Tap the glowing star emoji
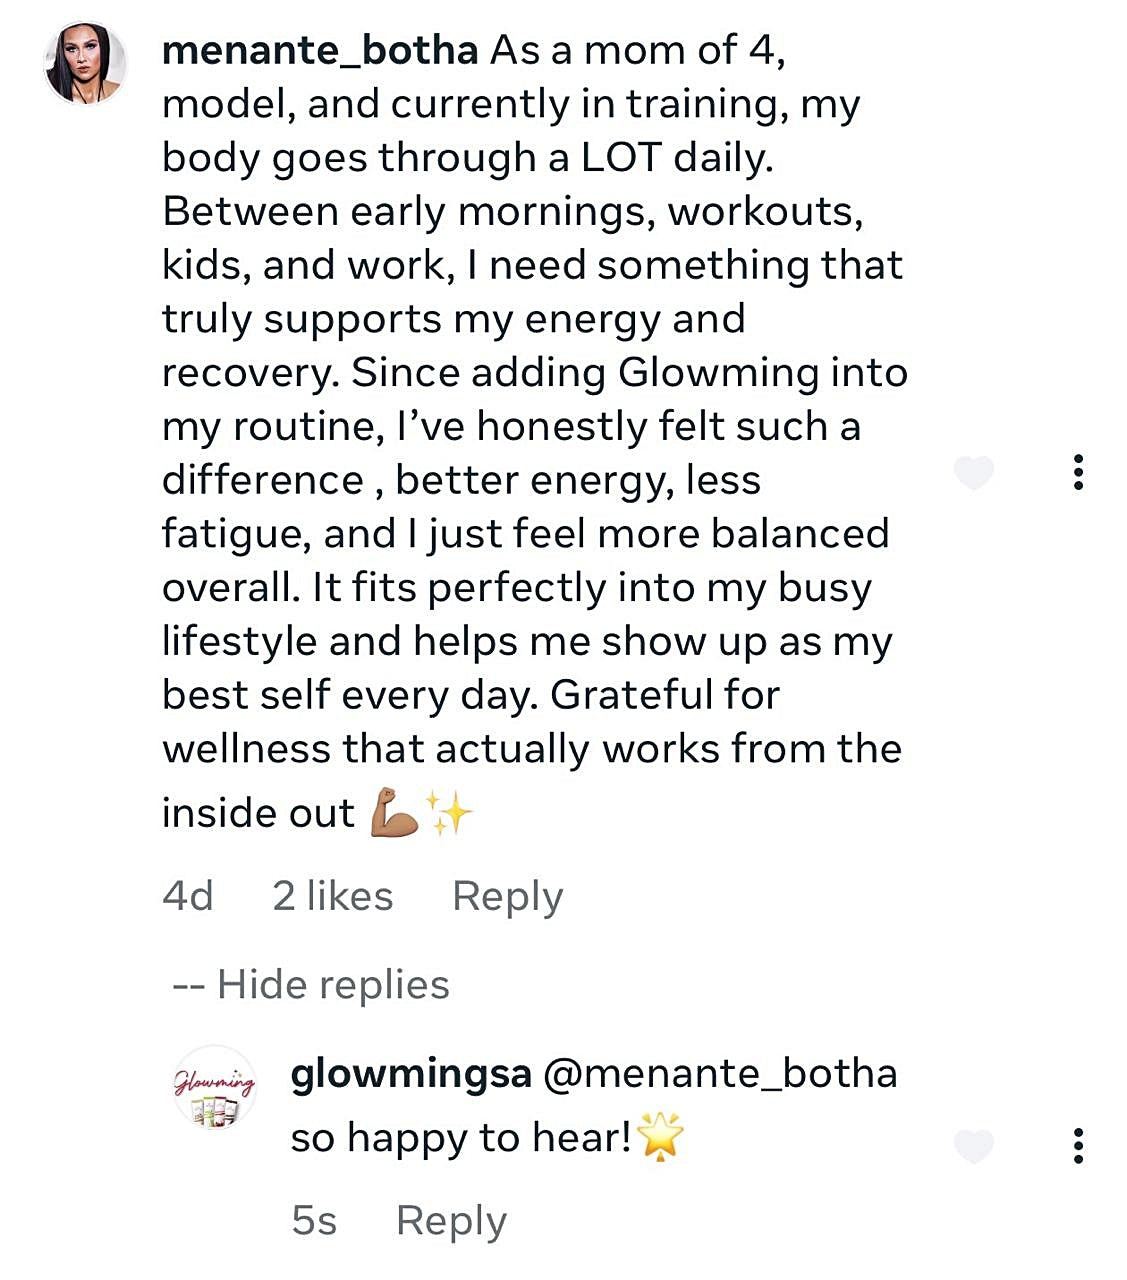Screen dimensions: 1127x1280 tap(661, 1138)
